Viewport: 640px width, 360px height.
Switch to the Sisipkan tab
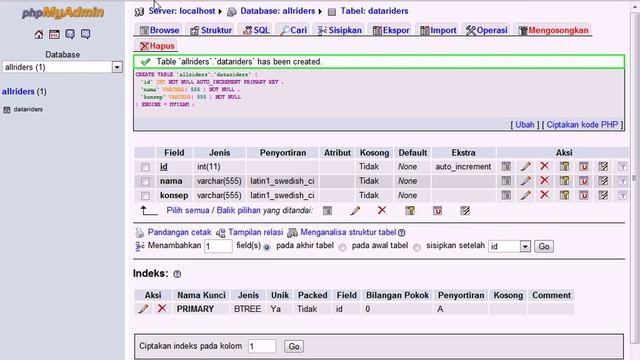[340, 30]
